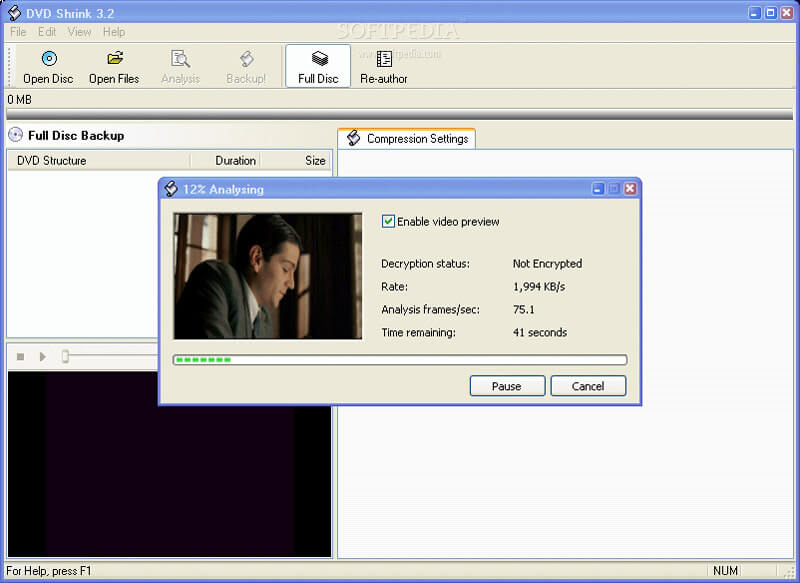
Task: Select the Open Files toolbar icon
Action: tap(113, 66)
